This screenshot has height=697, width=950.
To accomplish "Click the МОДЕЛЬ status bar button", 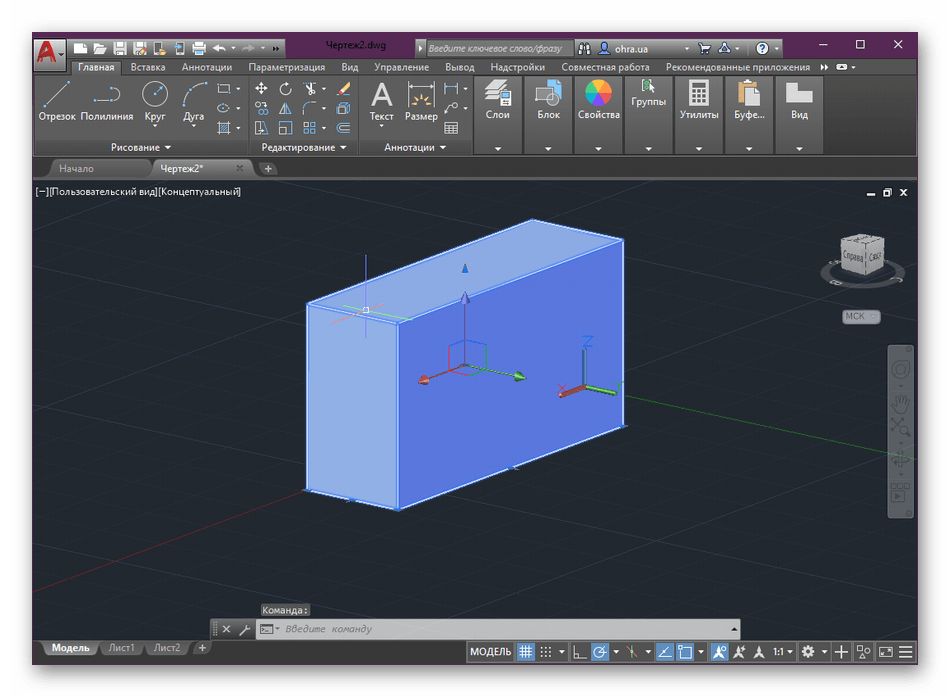I will 490,652.
